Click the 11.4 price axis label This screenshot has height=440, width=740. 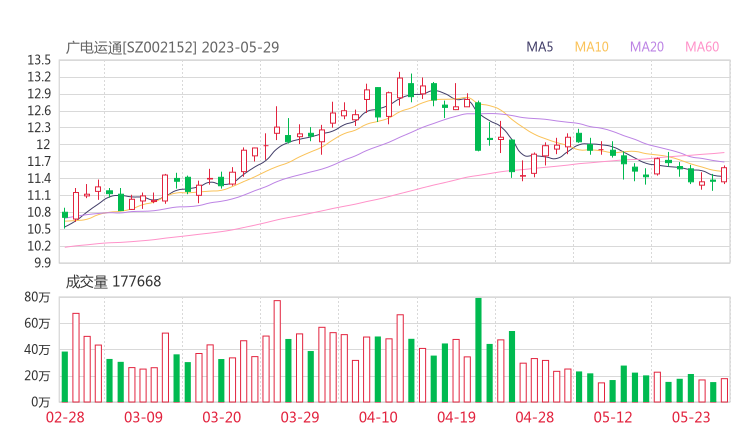pyautogui.click(x=39, y=178)
